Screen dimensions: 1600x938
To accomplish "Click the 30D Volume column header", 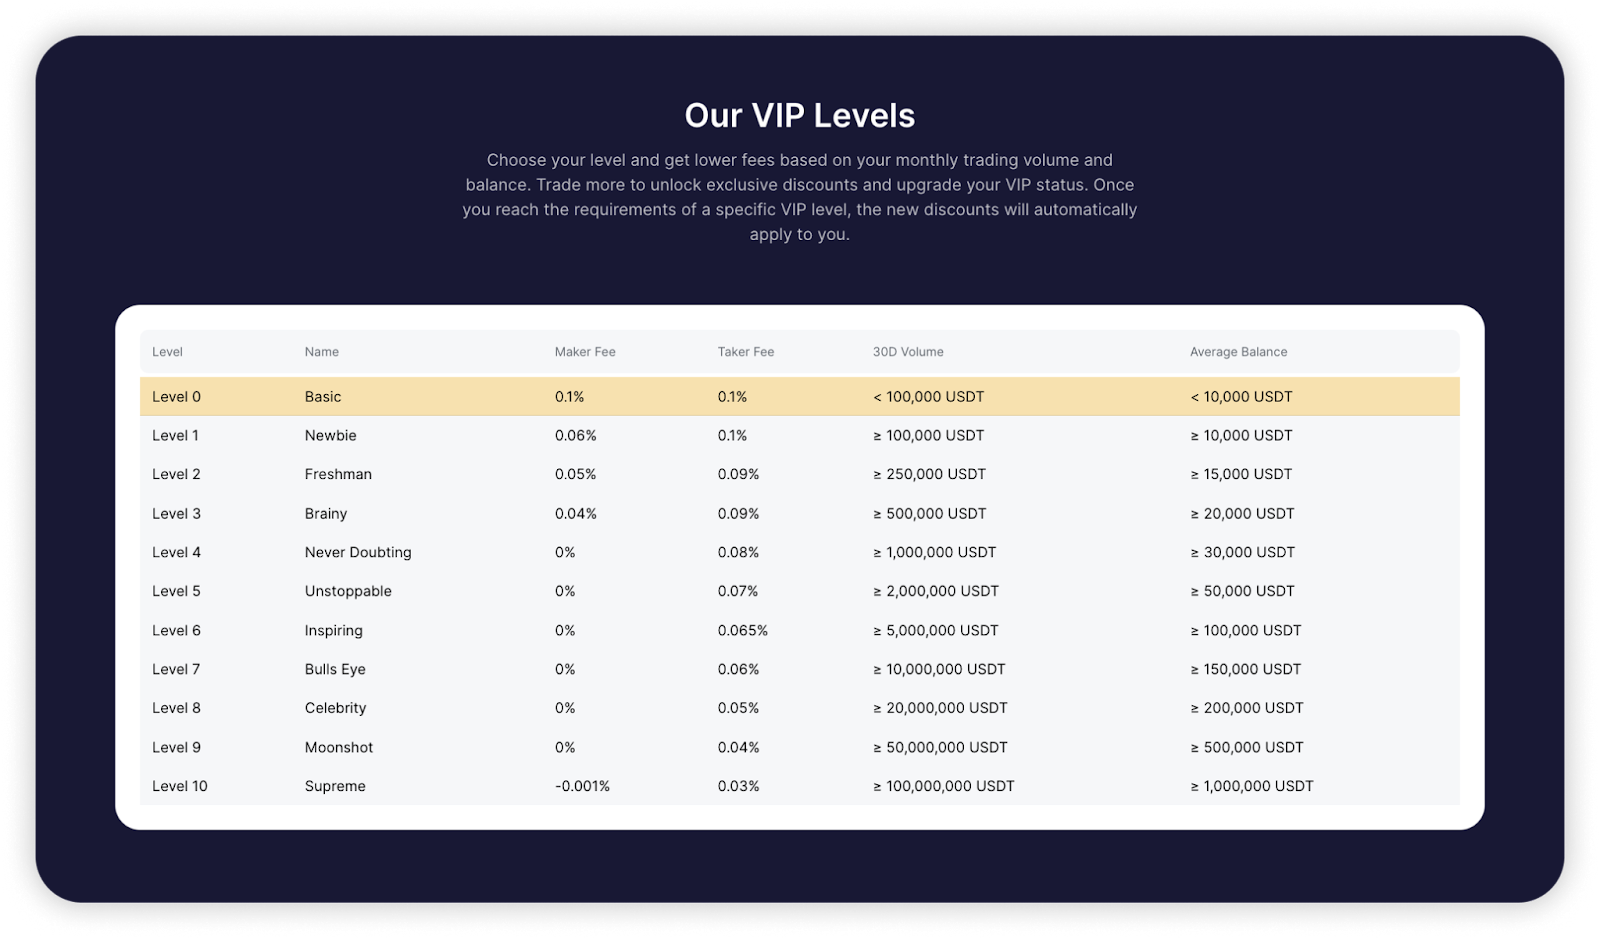I will 908,352.
